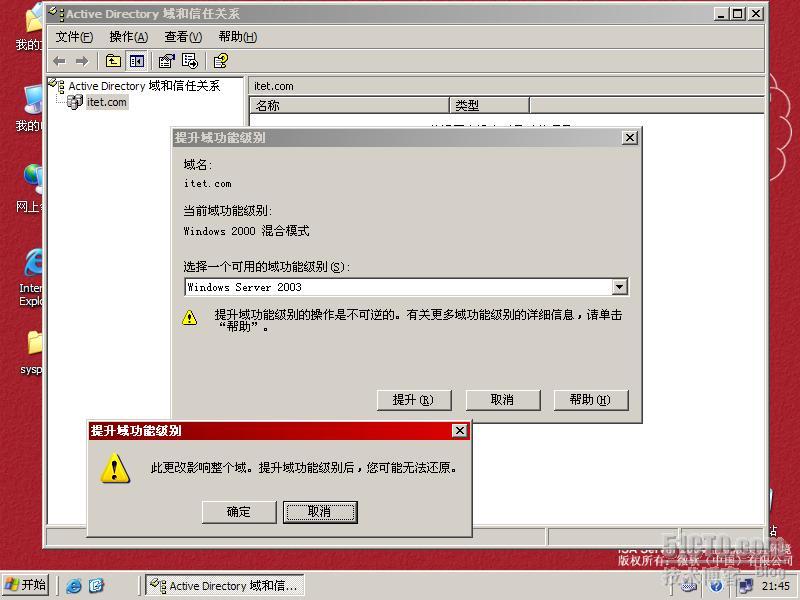Click 取消 in the raise-level dialog
800x600 pixels.
pos(503,400)
